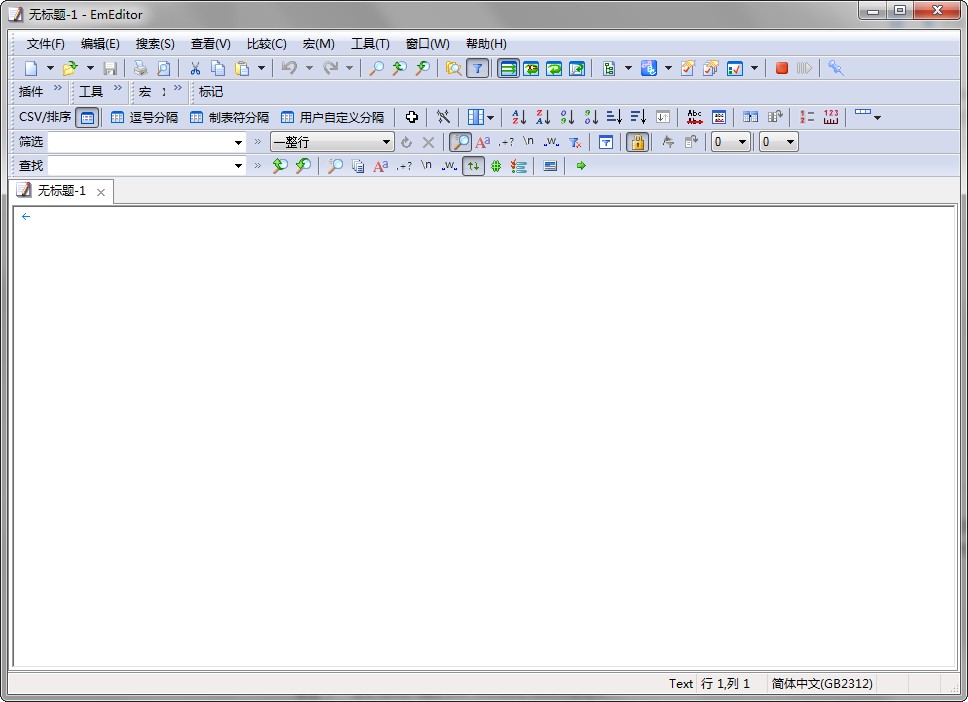Click the clear filter funnel icon
The height and width of the screenshot is (702, 968).
(x=575, y=142)
